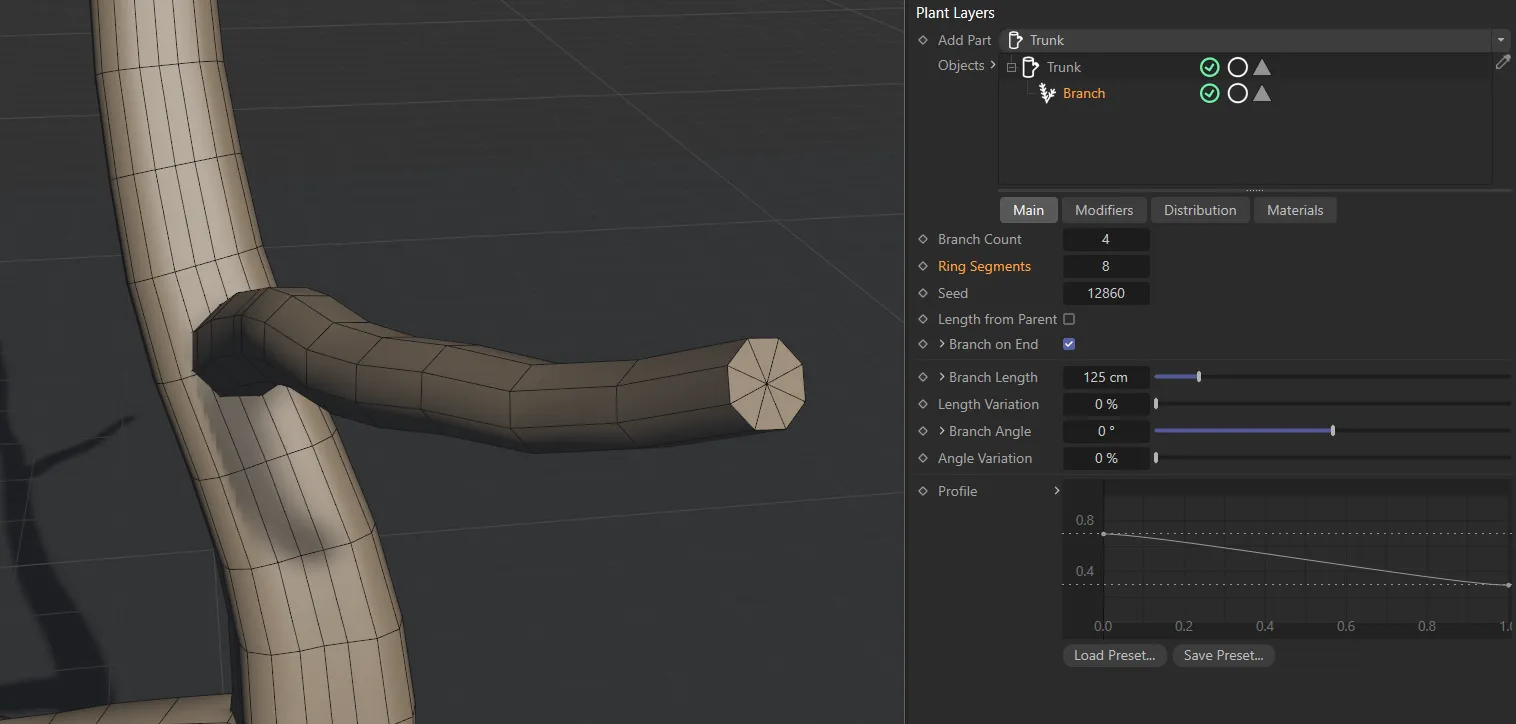Expand the Branch Angle parameter arrow
Image resolution: width=1516 pixels, height=724 pixels.
pos(941,431)
